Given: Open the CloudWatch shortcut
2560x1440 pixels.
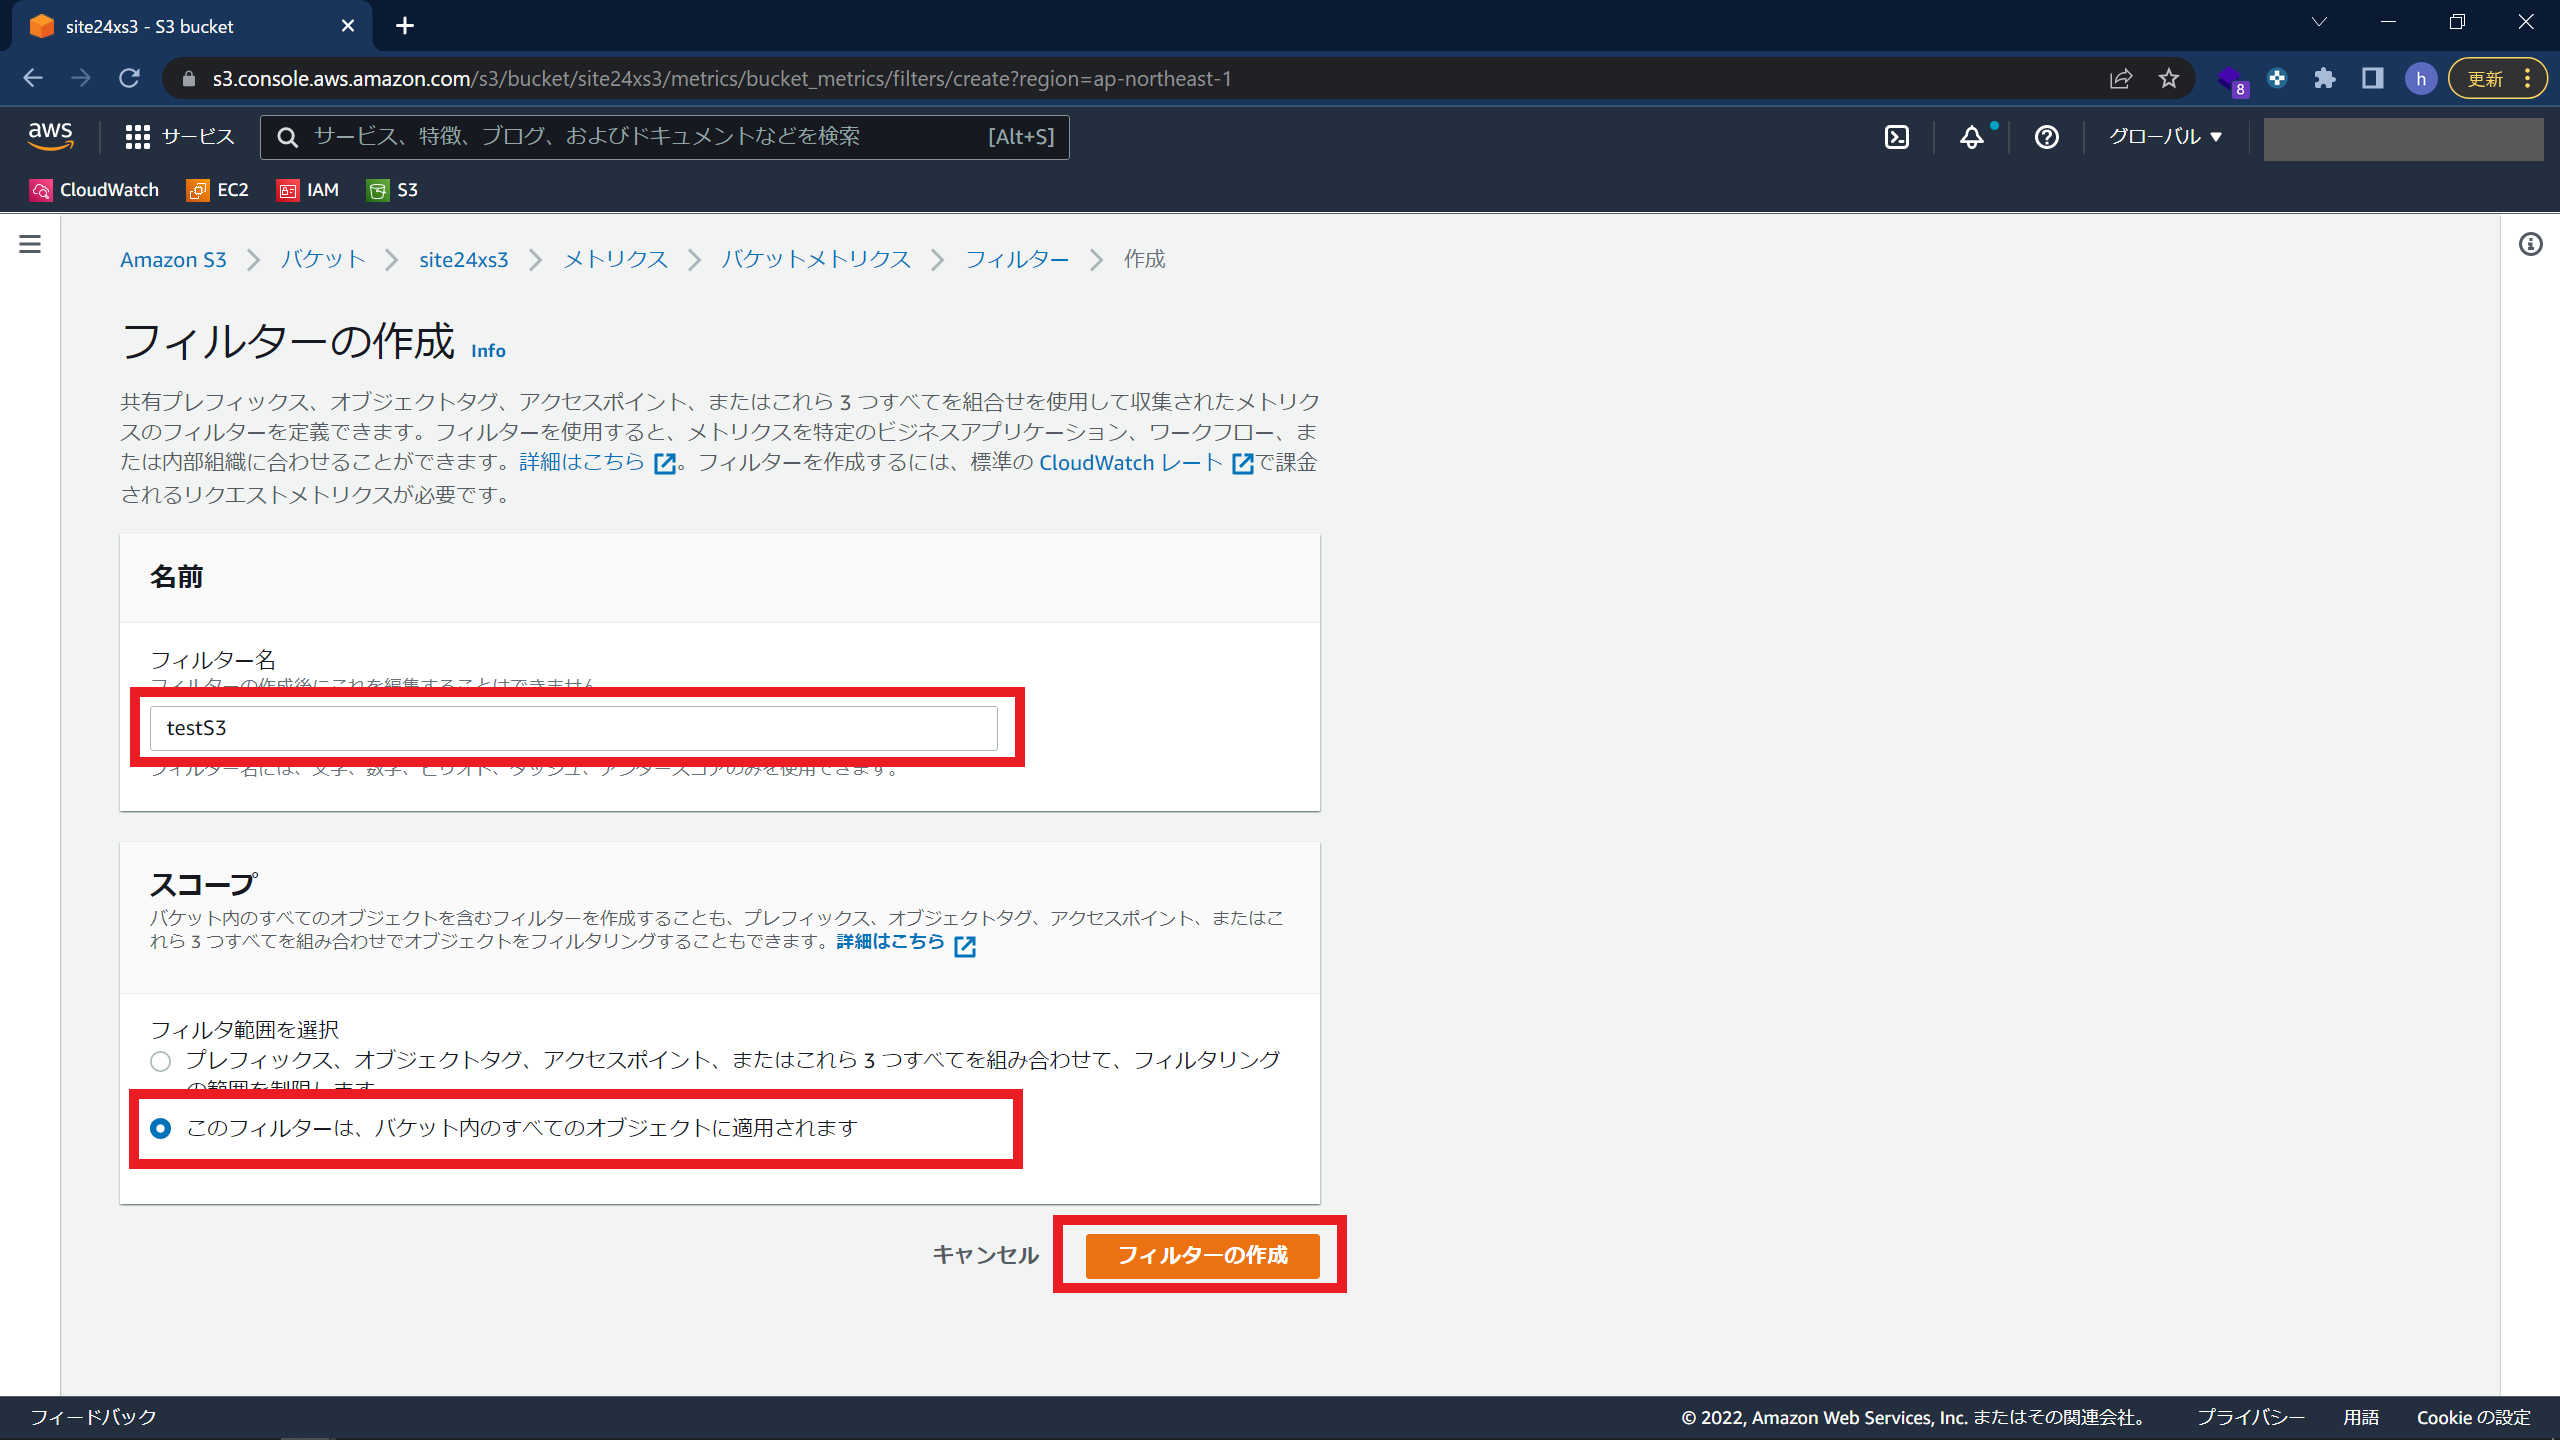Looking at the screenshot, I should pyautogui.click(x=95, y=190).
